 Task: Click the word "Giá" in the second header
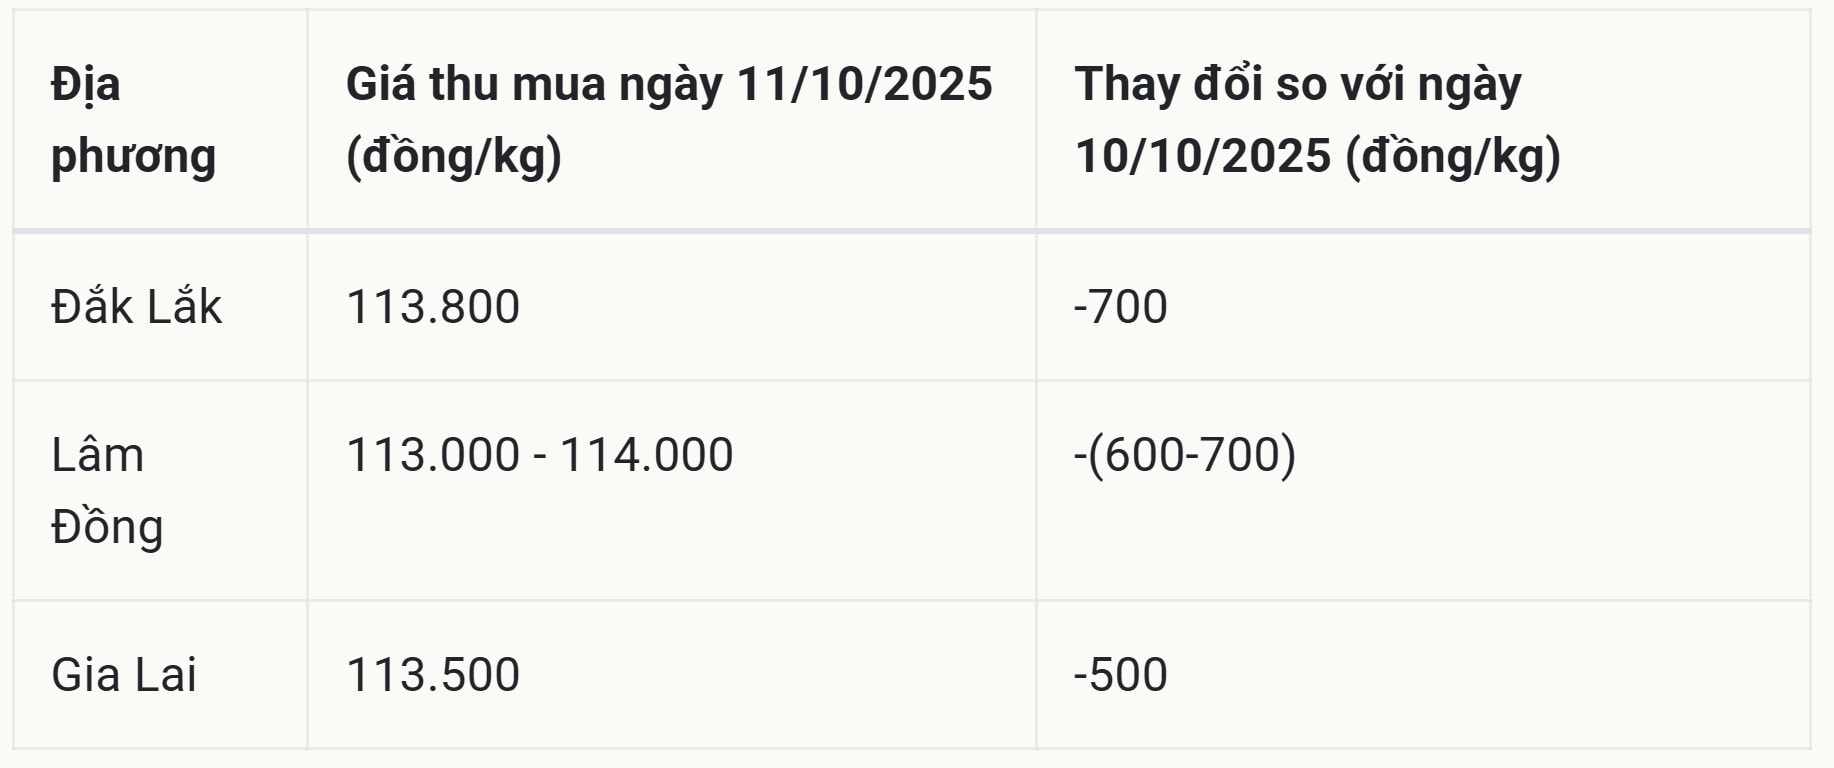[381, 84]
